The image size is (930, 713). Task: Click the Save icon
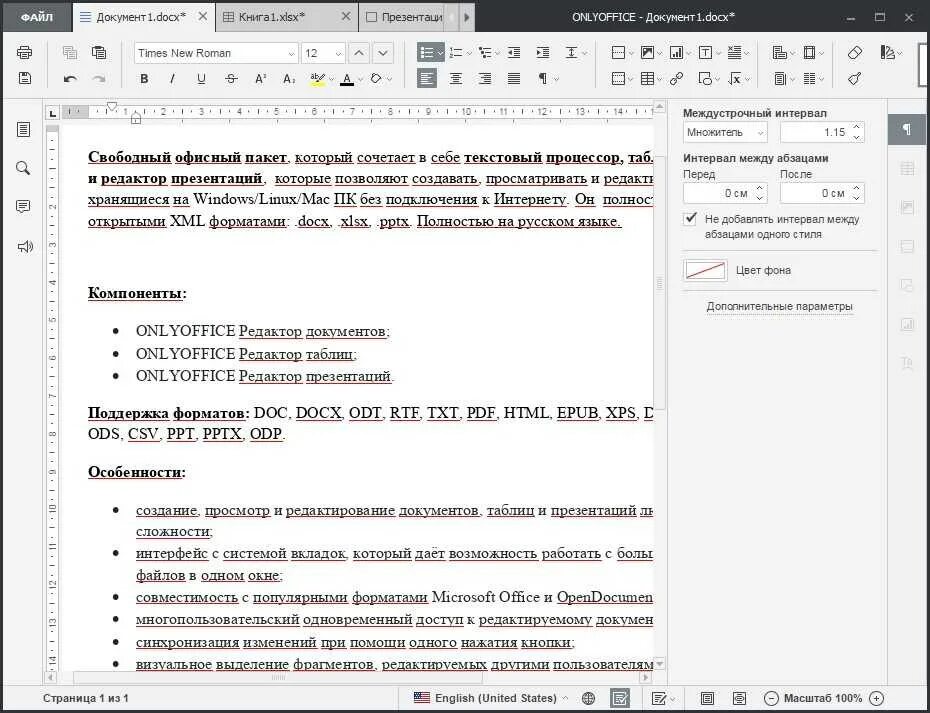pyautogui.click(x=24, y=78)
